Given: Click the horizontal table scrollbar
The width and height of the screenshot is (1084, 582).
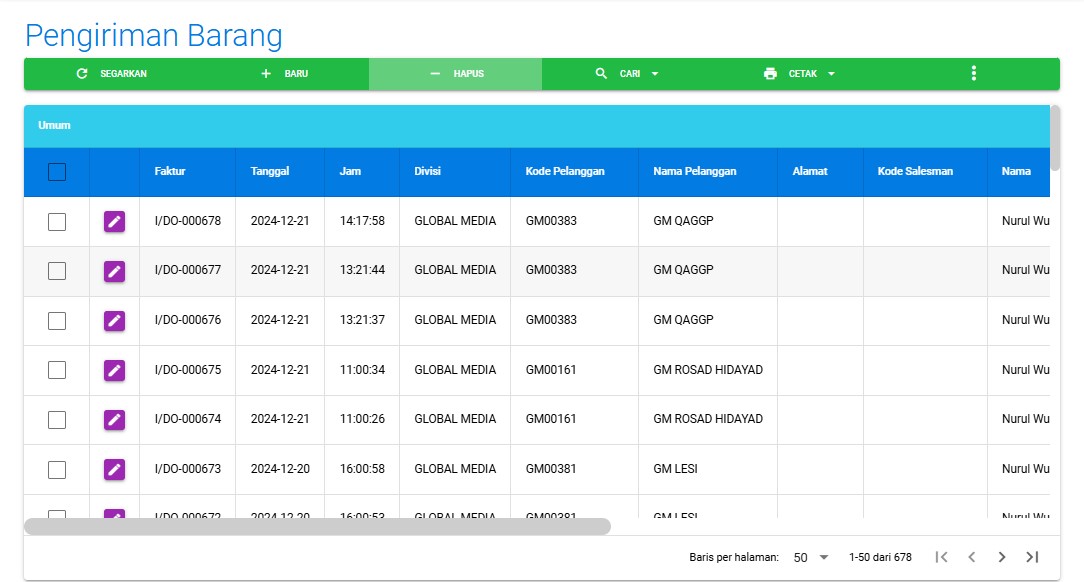Looking at the screenshot, I should (317, 526).
